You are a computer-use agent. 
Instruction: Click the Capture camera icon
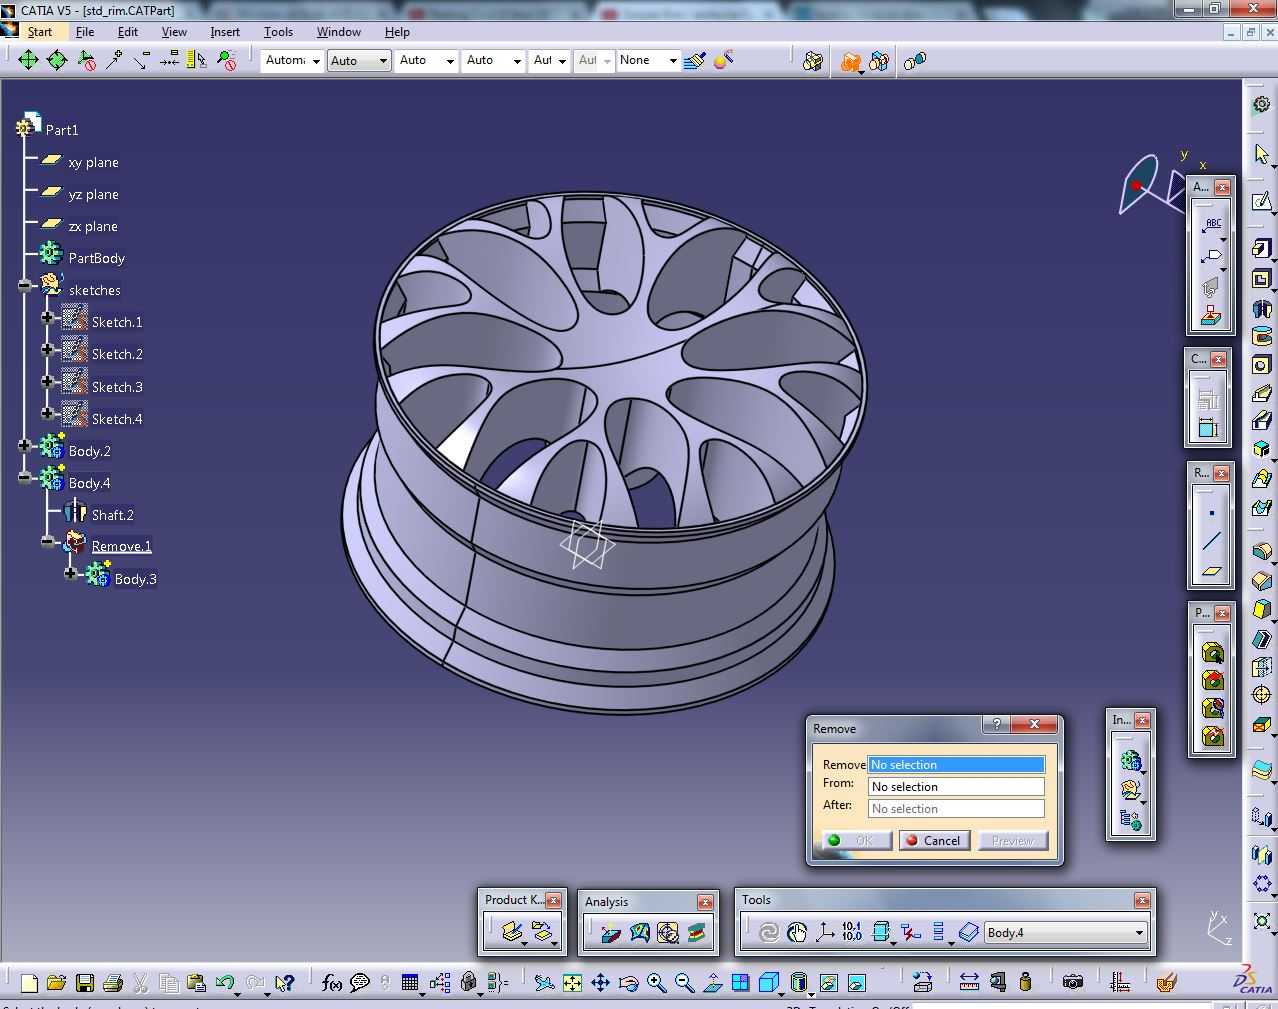pos(1073,982)
